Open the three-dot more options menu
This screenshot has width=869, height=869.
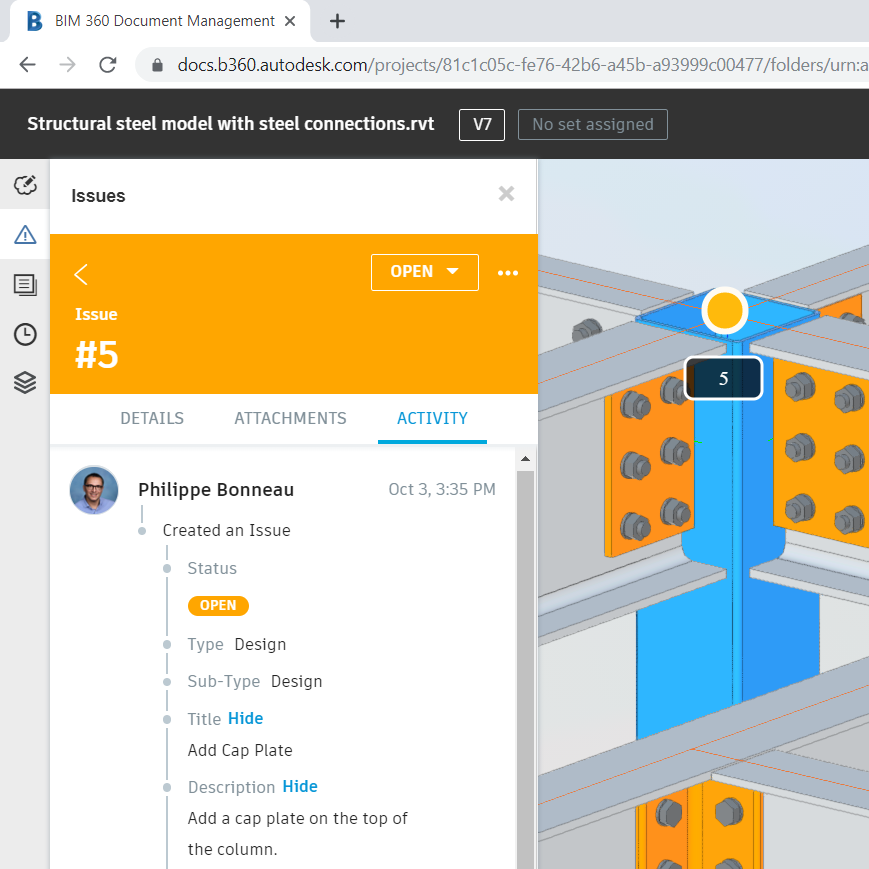pos(508,273)
